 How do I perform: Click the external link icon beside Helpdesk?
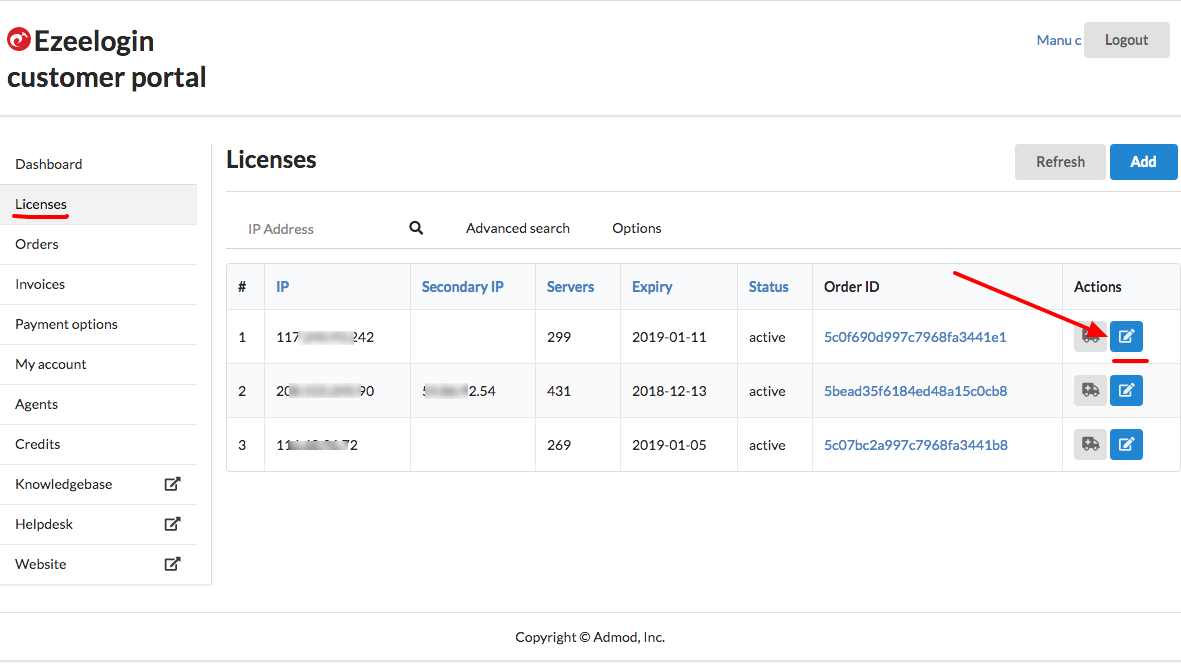pyautogui.click(x=172, y=524)
